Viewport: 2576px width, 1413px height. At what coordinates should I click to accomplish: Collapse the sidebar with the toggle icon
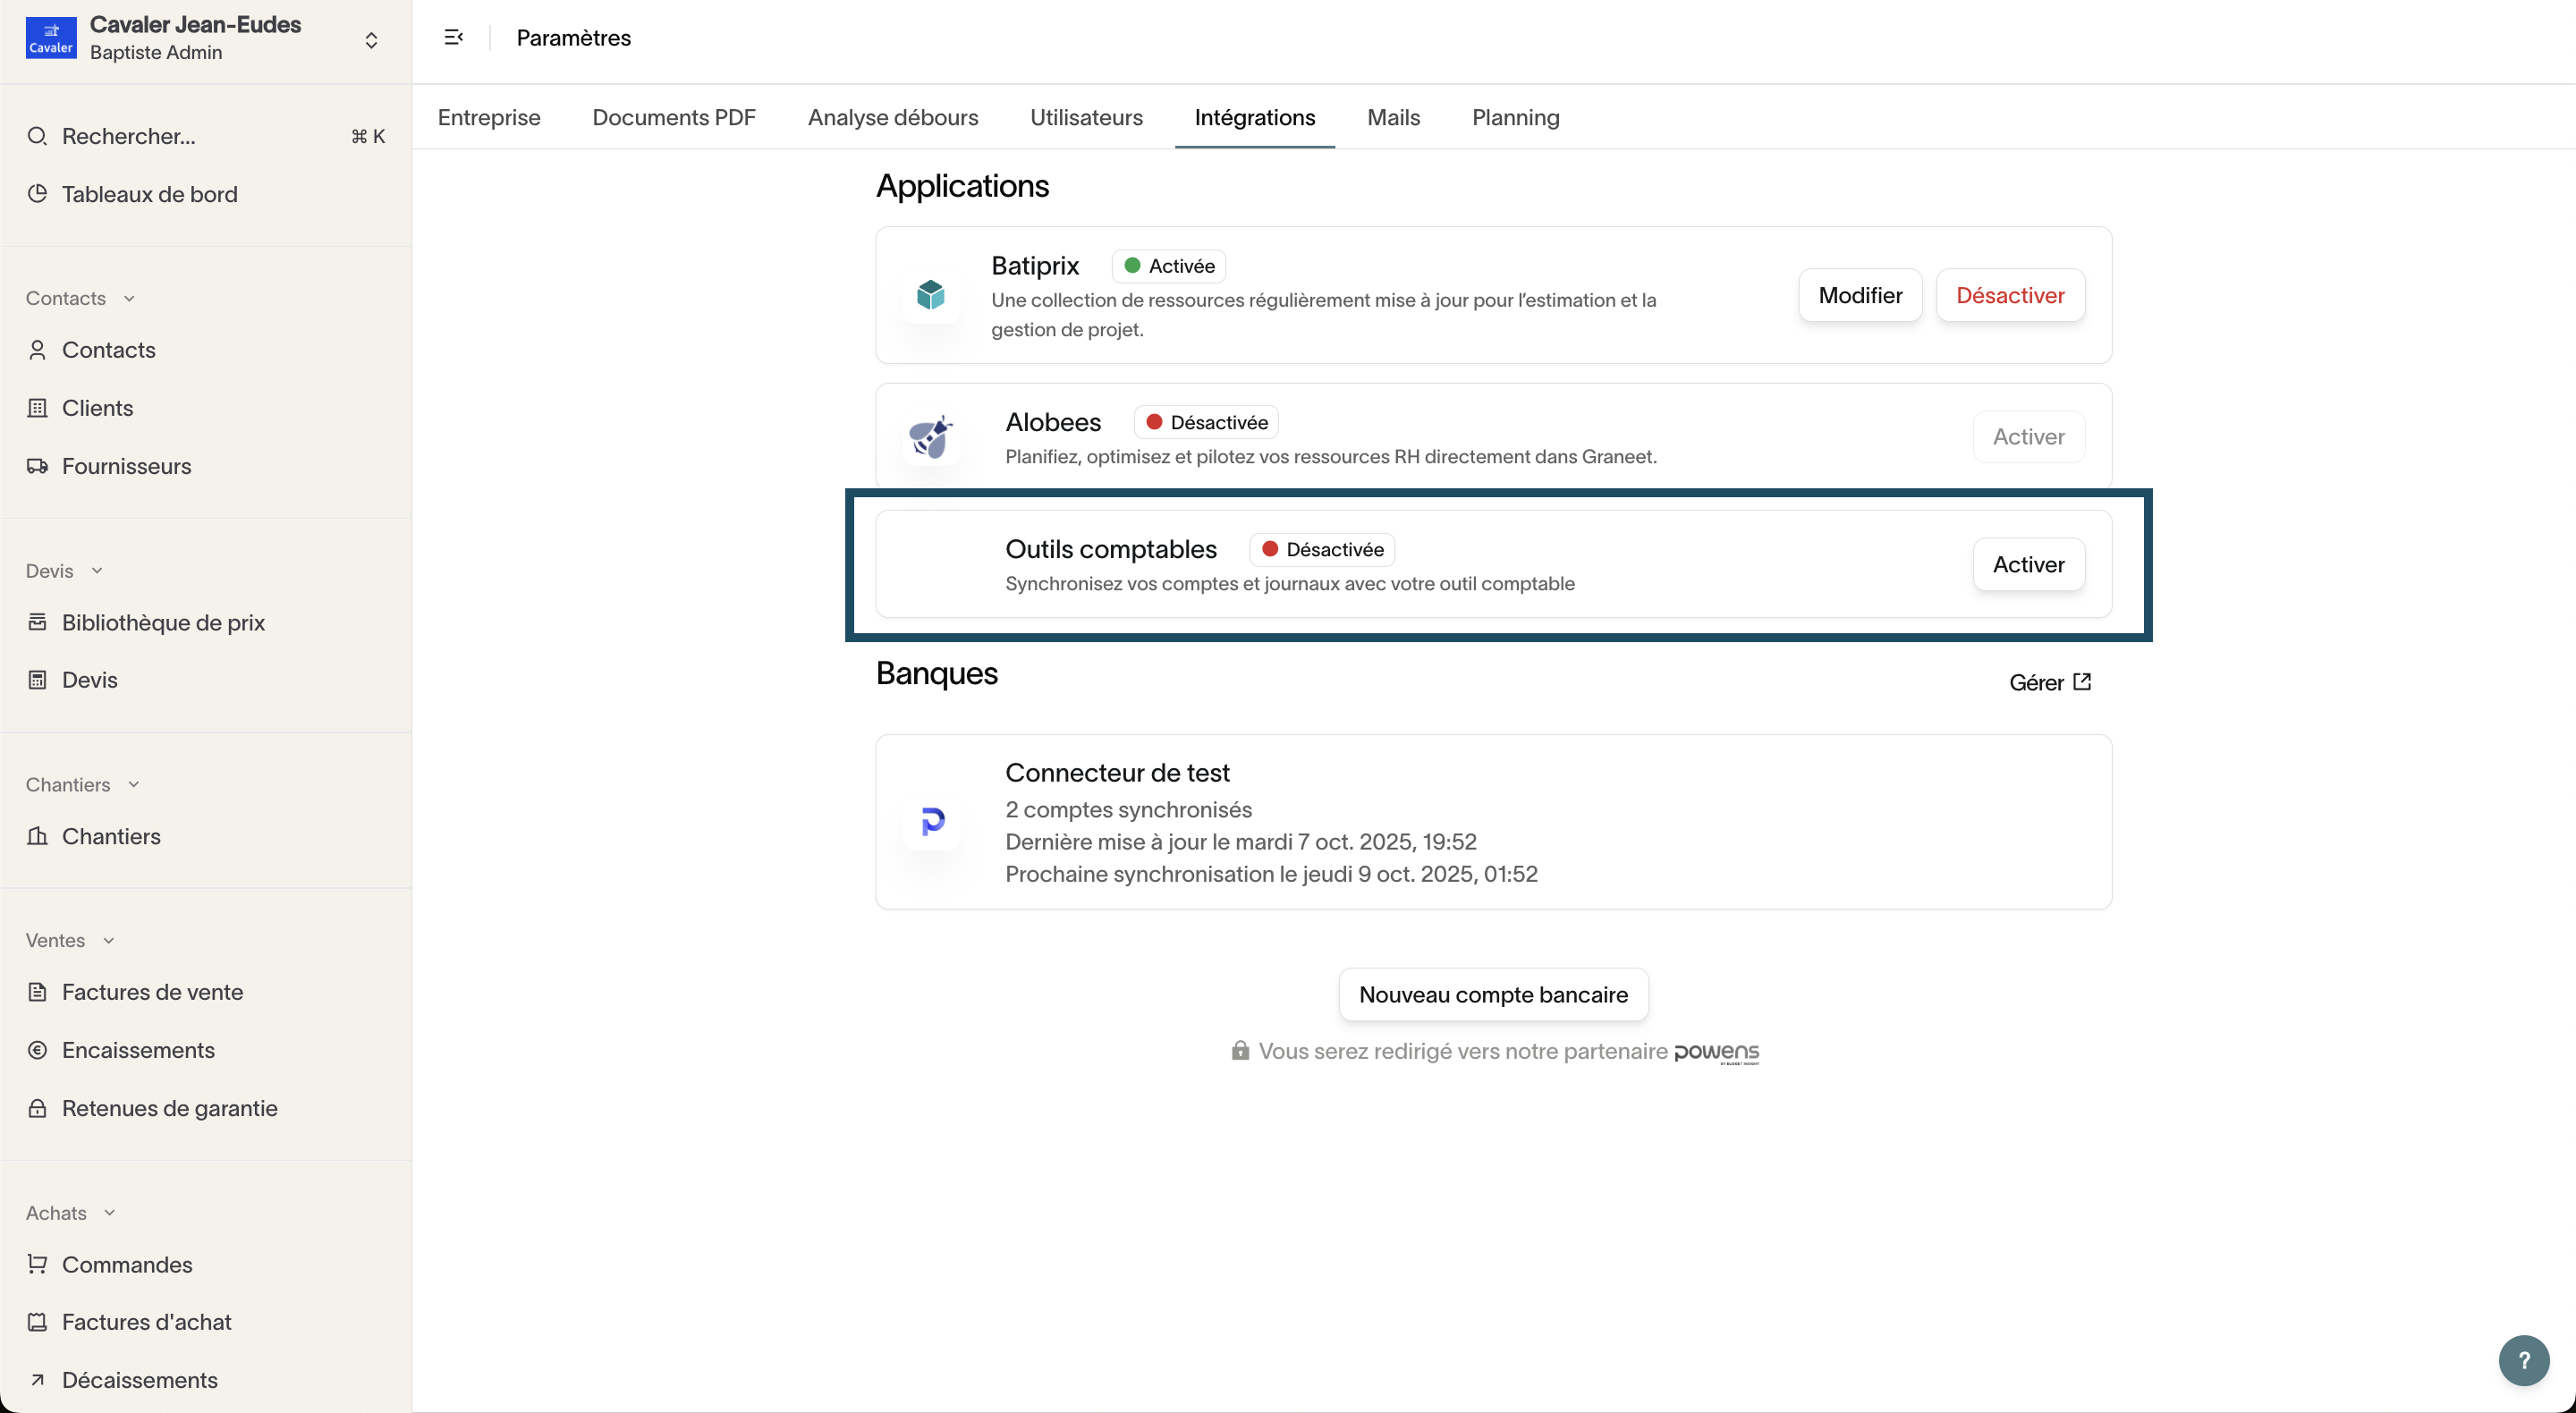click(x=453, y=38)
